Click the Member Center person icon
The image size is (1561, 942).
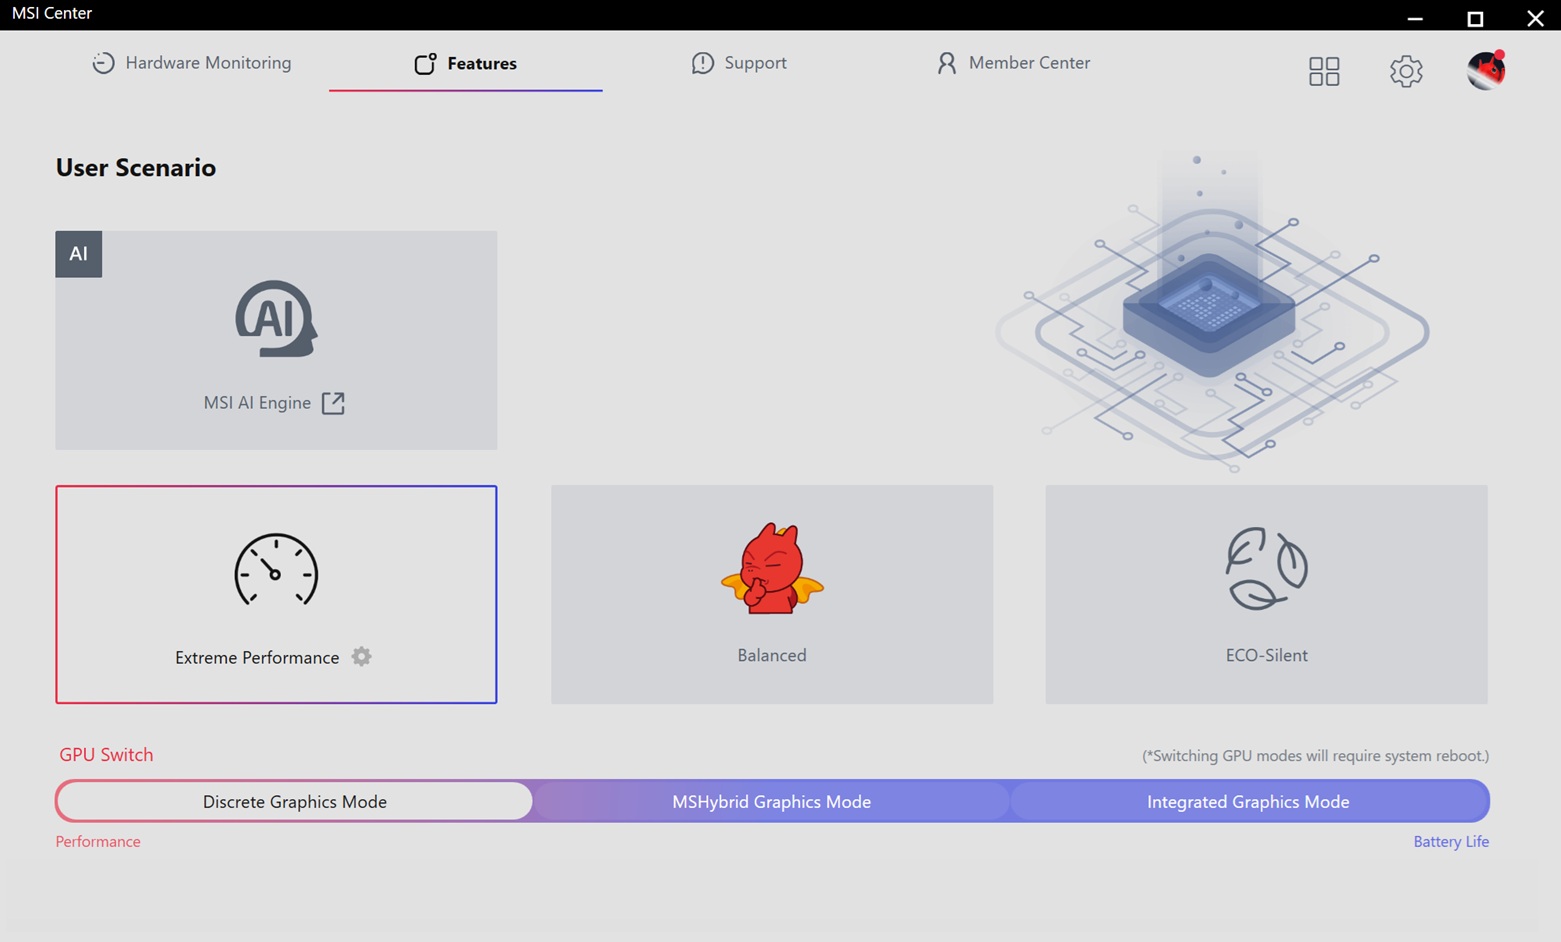pyautogui.click(x=946, y=63)
